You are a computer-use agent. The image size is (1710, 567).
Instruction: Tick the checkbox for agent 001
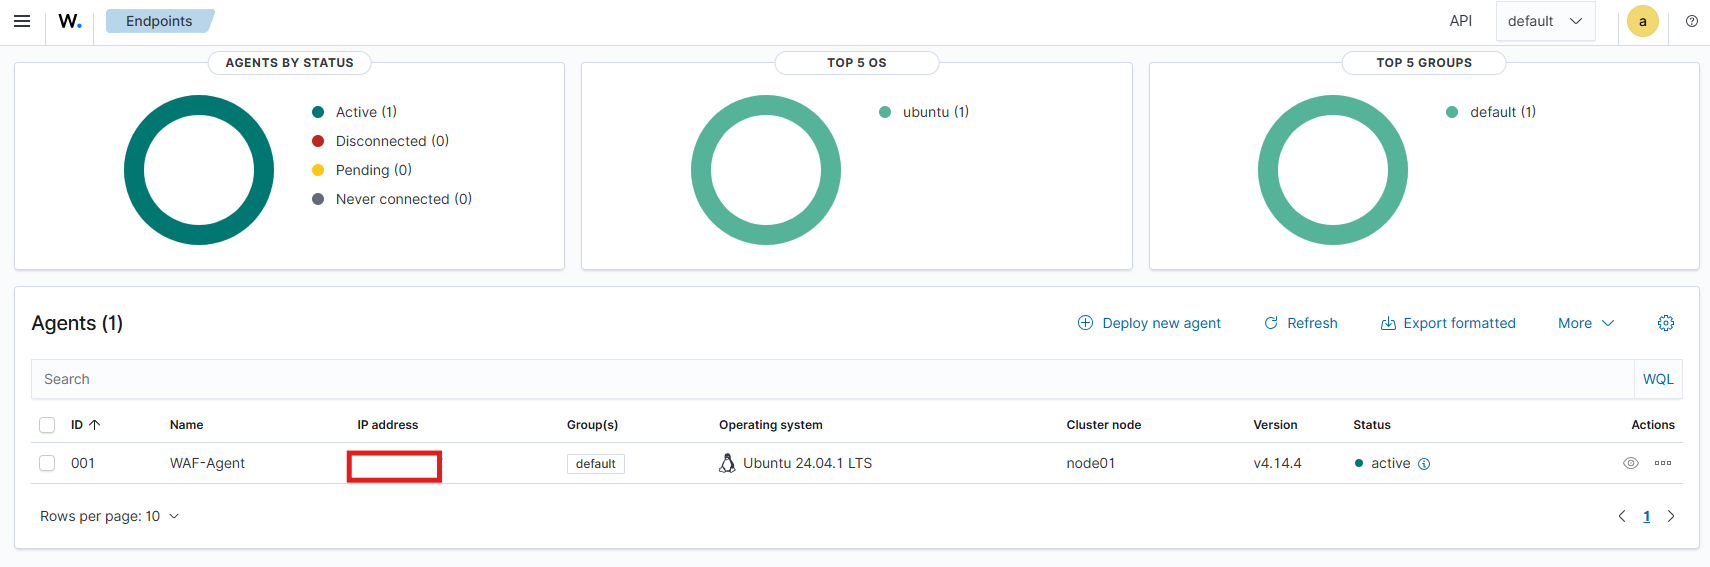[x=47, y=463]
